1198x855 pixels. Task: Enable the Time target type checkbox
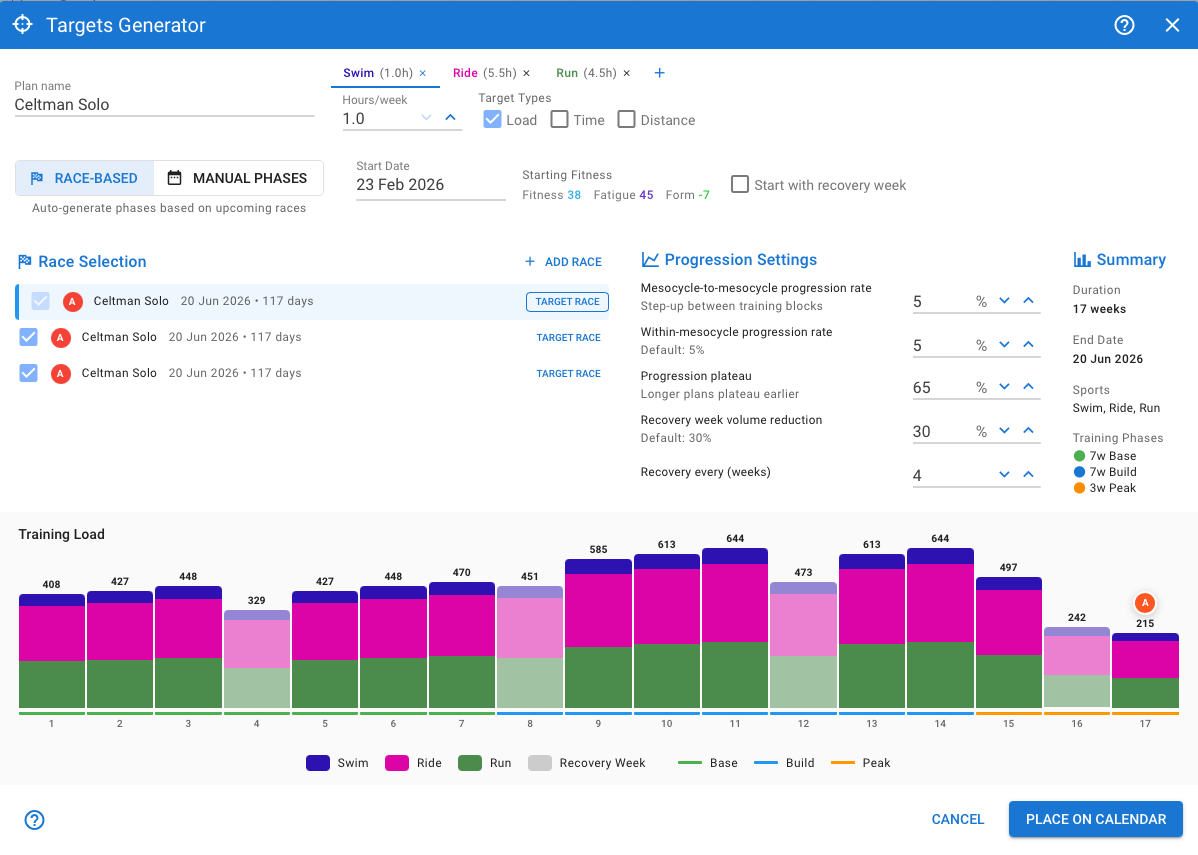(x=560, y=120)
